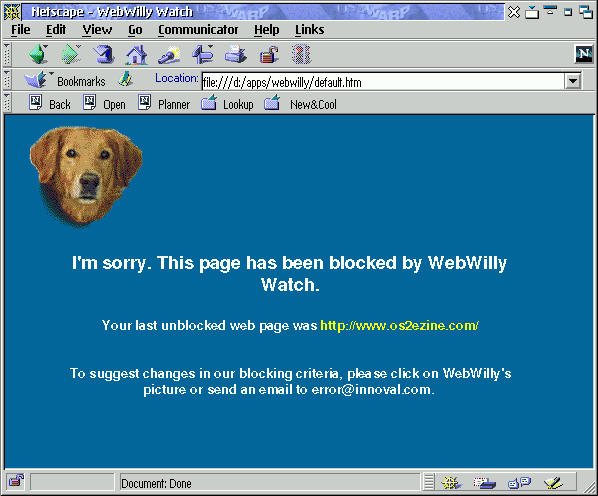Click the Search flashlight icon
598x496 pixels.
click(x=169, y=55)
